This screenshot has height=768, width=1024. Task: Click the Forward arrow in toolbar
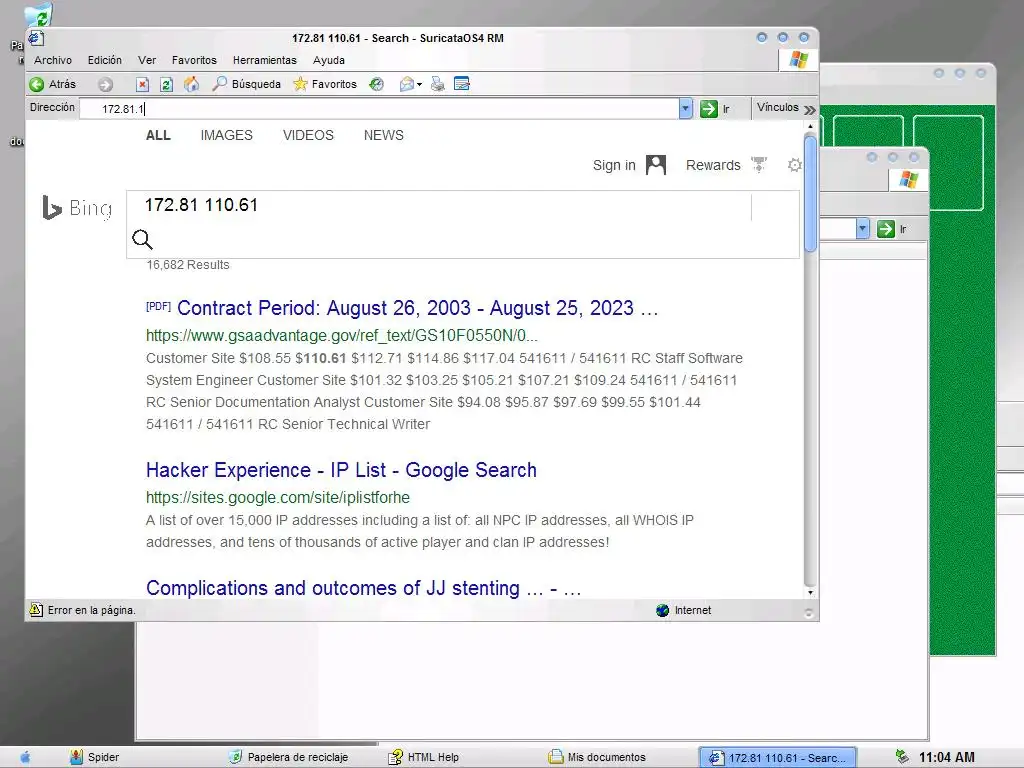105,84
